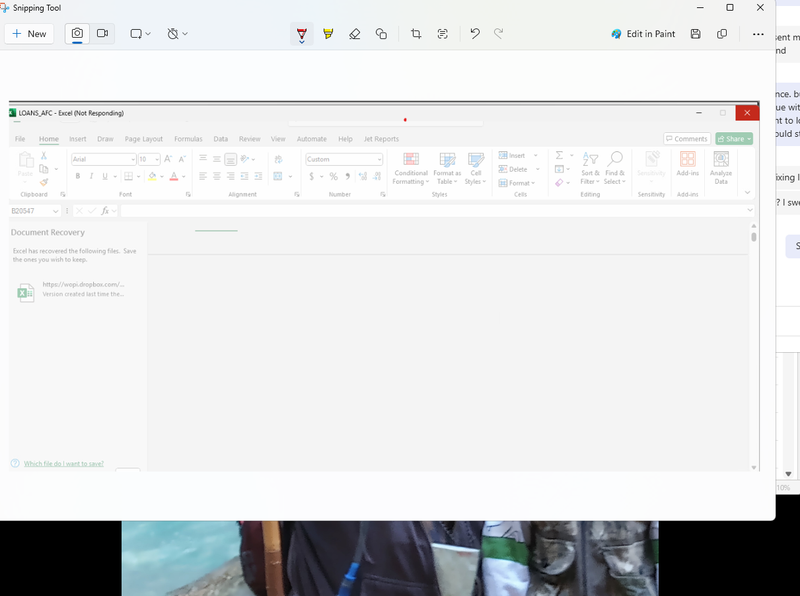800x596 pixels.
Task: Select the Eraser tool
Action: click(x=354, y=34)
